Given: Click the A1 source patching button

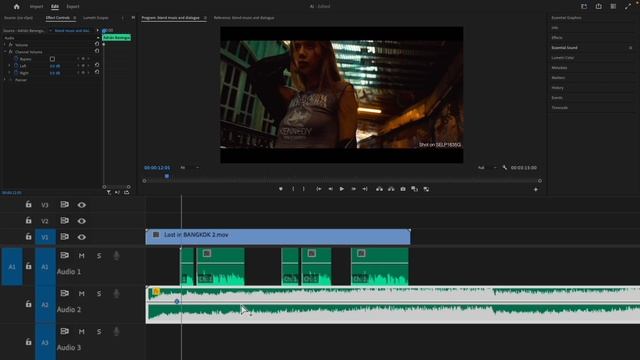Looking at the screenshot, I should [x=12, y=267].
